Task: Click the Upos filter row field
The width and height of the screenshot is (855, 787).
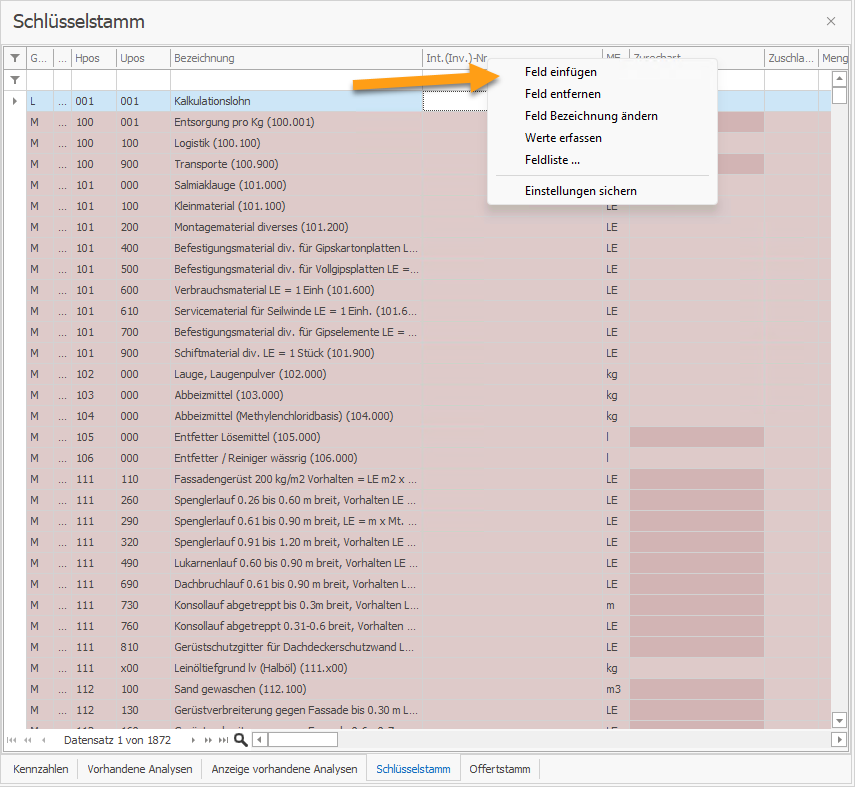Action: pos(143,80)
